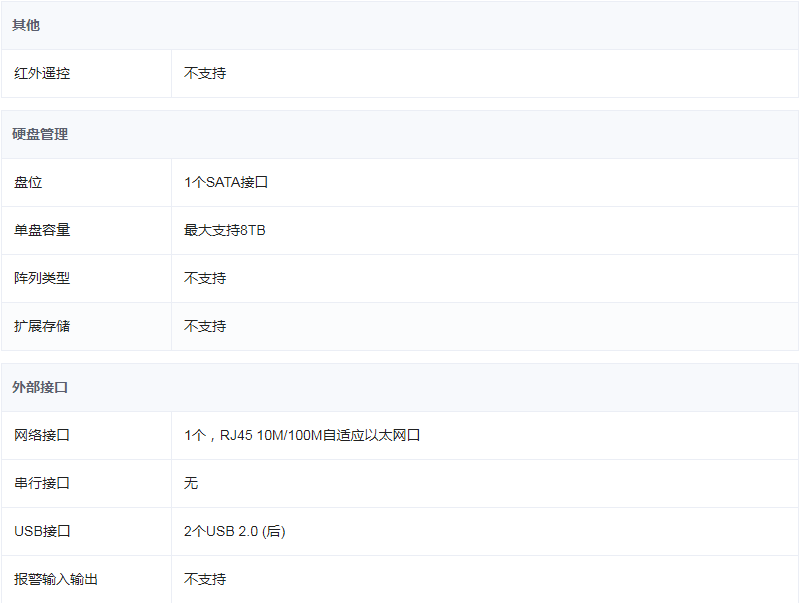799x603 pixels.
Task: Select the 阵列类型 label cell
Action: 87,278
